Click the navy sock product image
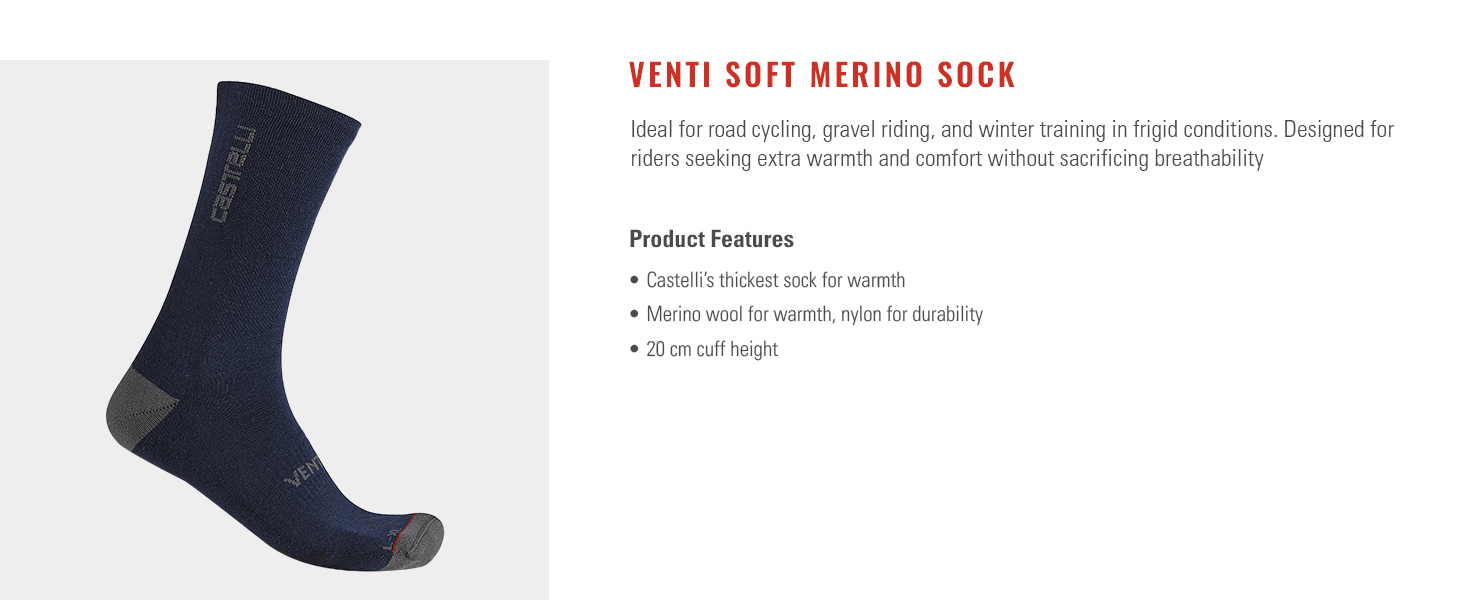Screen dimensions: 1464x600 pyautogui.click(x=275, y=326)
